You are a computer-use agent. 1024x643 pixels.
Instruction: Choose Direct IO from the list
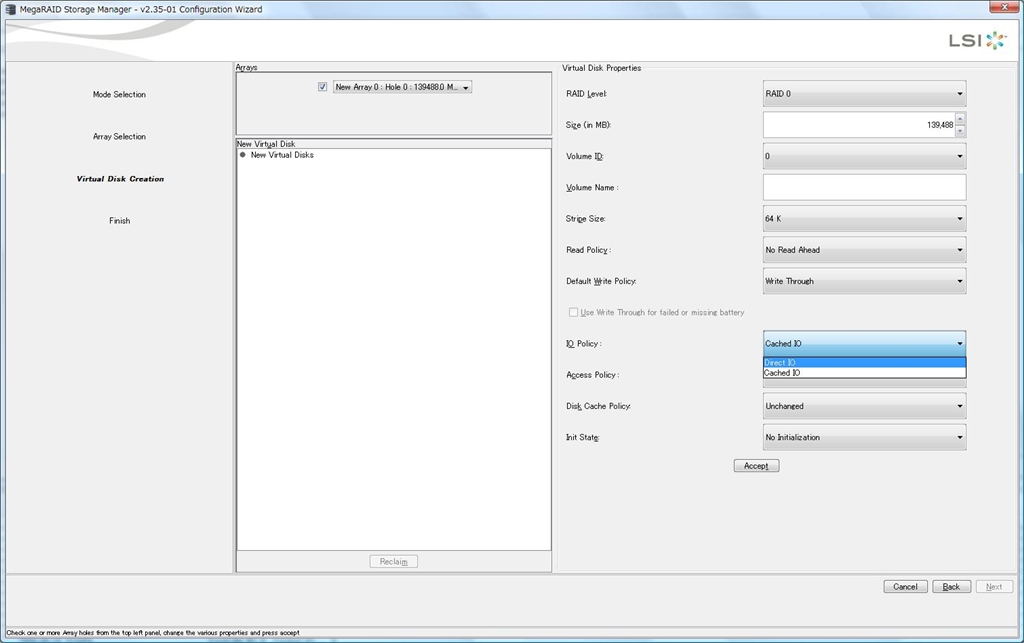point(864,362)
